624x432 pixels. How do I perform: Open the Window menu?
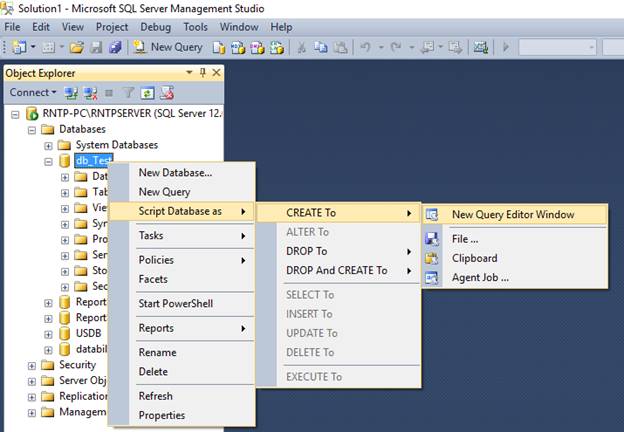click(239, 27)
